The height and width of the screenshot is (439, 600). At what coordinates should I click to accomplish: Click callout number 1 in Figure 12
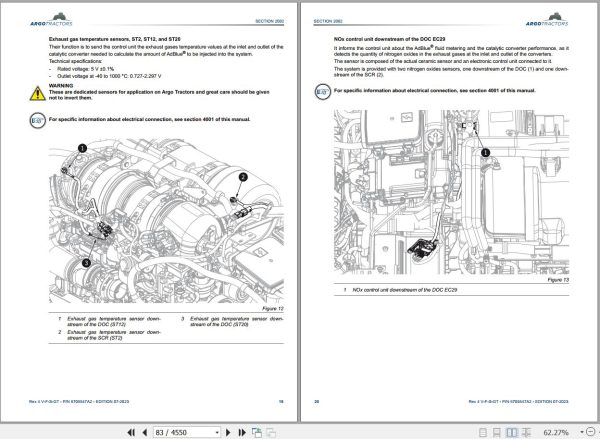coord(82,148)
